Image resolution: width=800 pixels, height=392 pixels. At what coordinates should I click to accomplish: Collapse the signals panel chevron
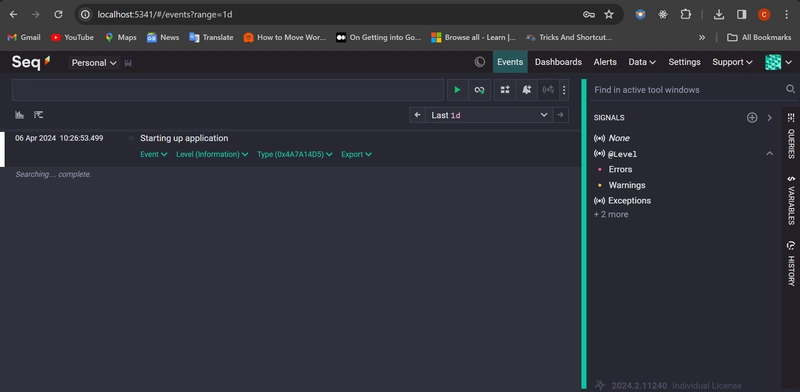769,117
